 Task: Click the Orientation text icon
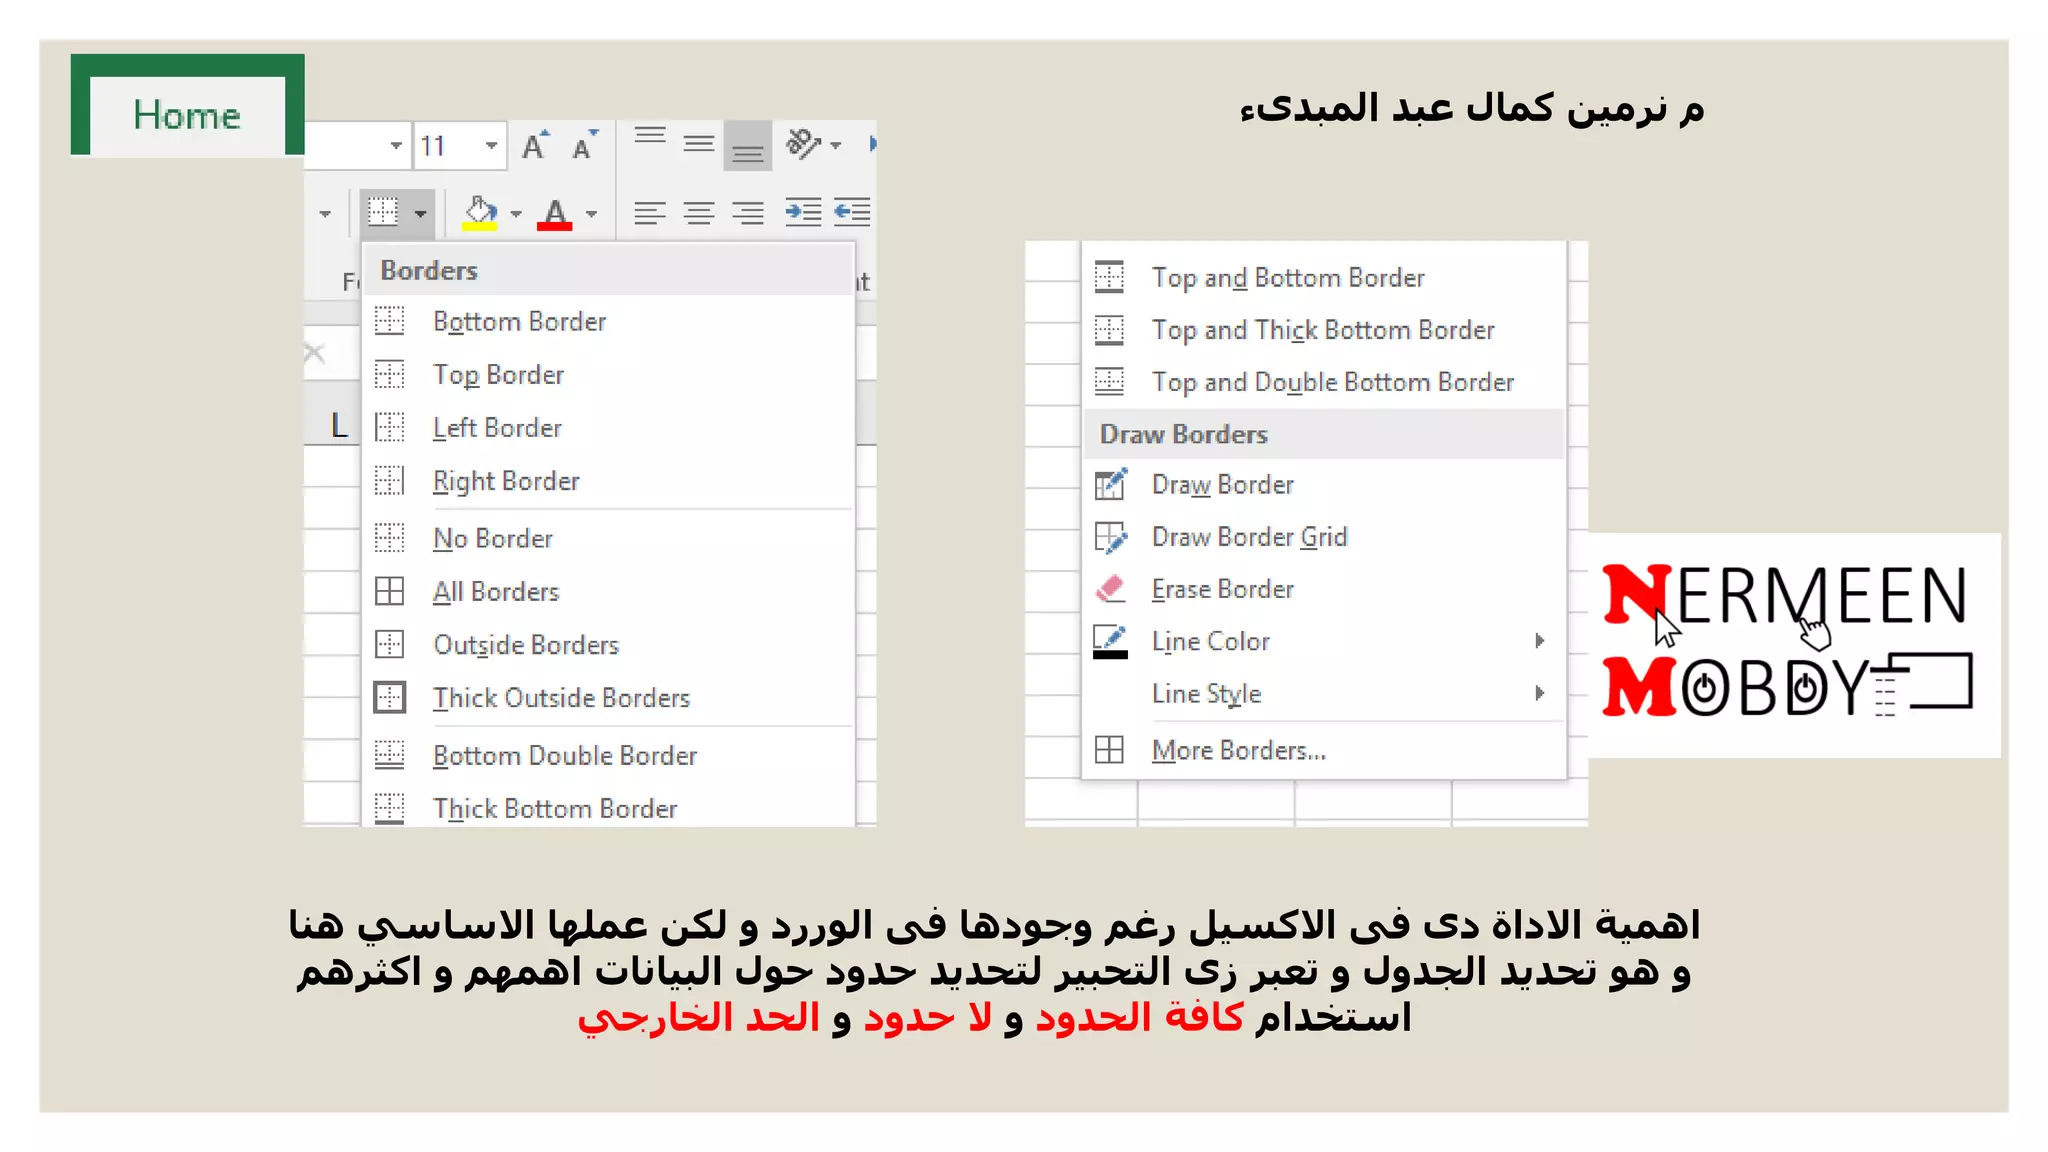click(x=803, y=145)
